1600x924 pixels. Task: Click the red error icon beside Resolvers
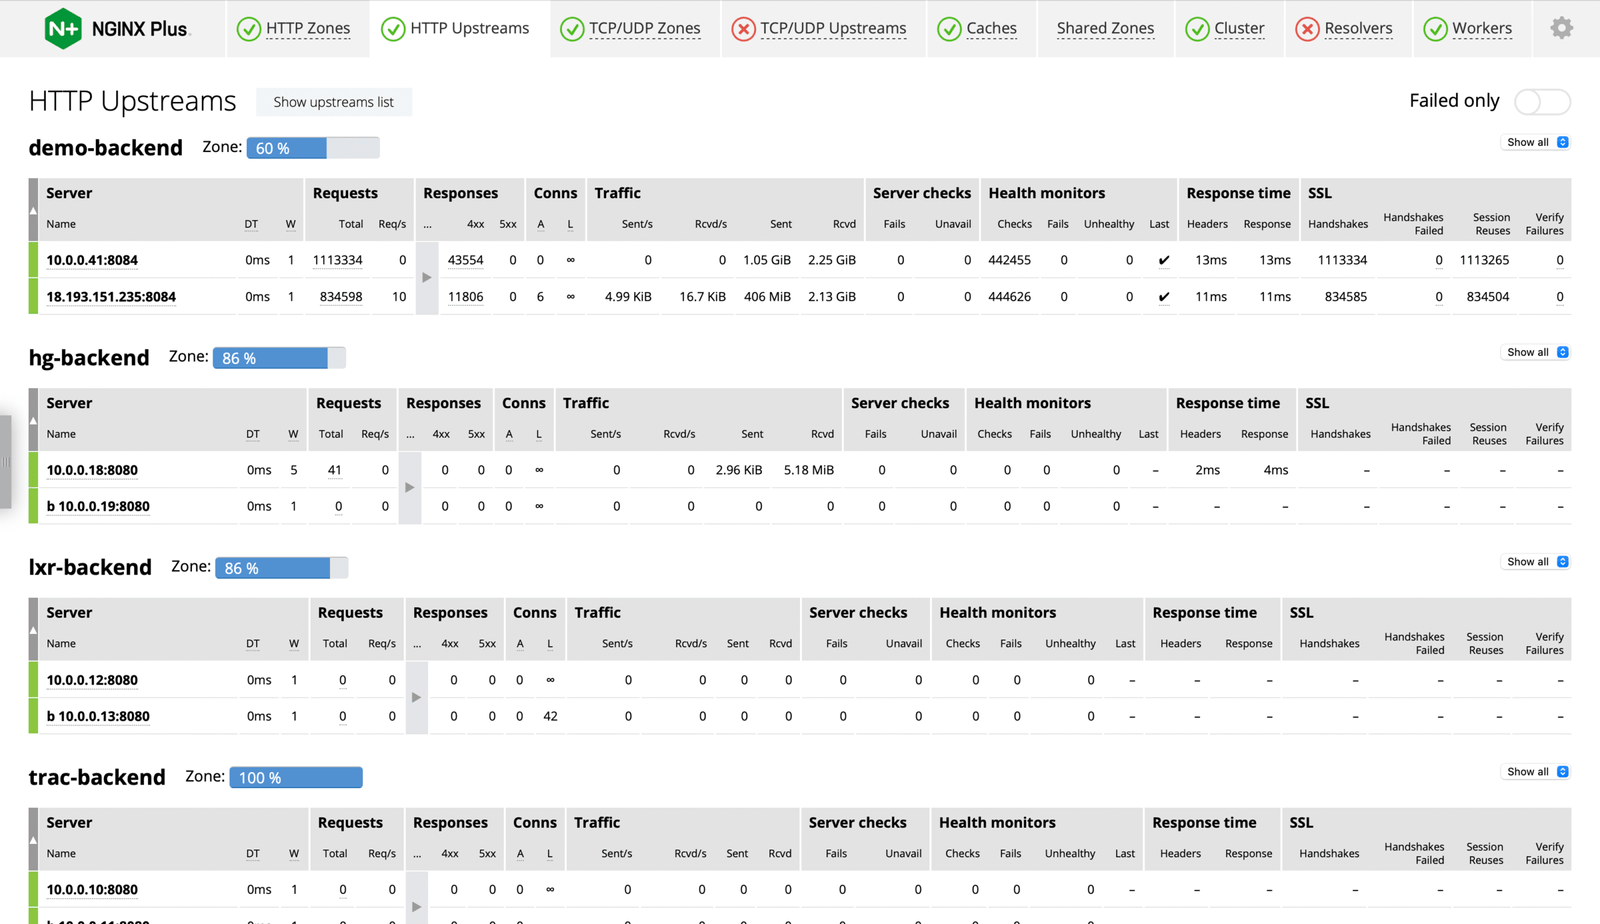(1307, 29)
